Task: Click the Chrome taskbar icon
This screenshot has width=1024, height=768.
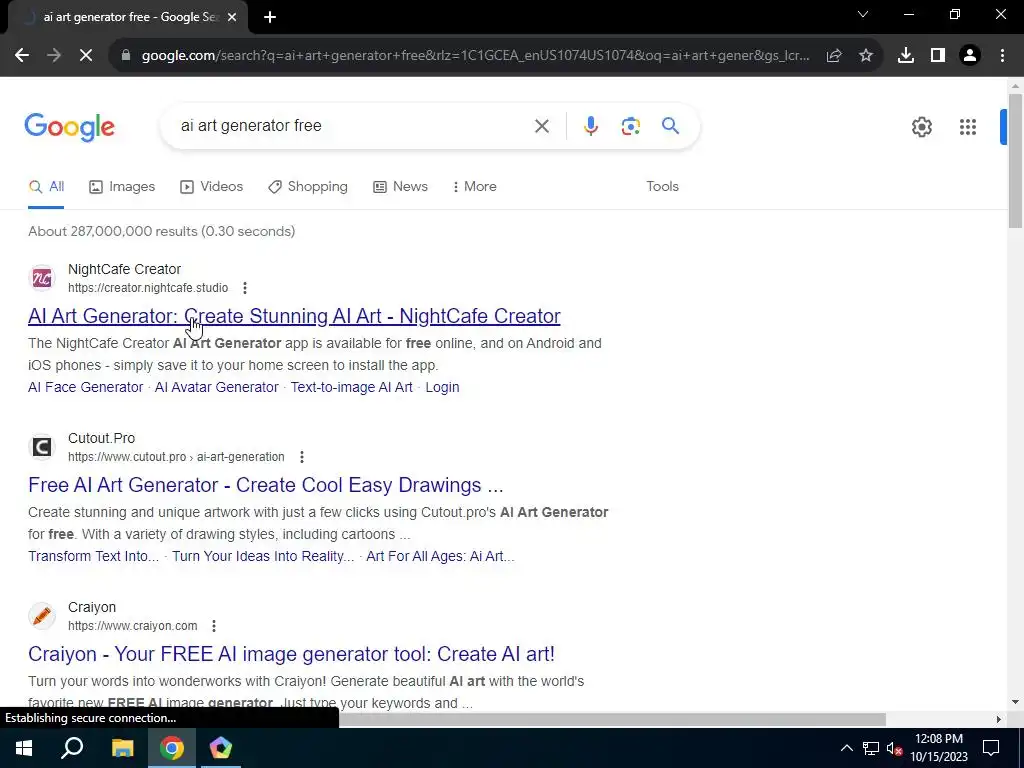Action: (x=172, y=748)
